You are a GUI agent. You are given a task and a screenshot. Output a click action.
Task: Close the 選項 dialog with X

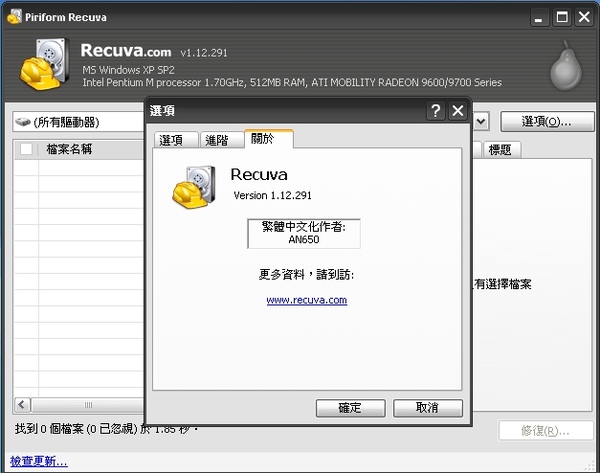(458, 111)
